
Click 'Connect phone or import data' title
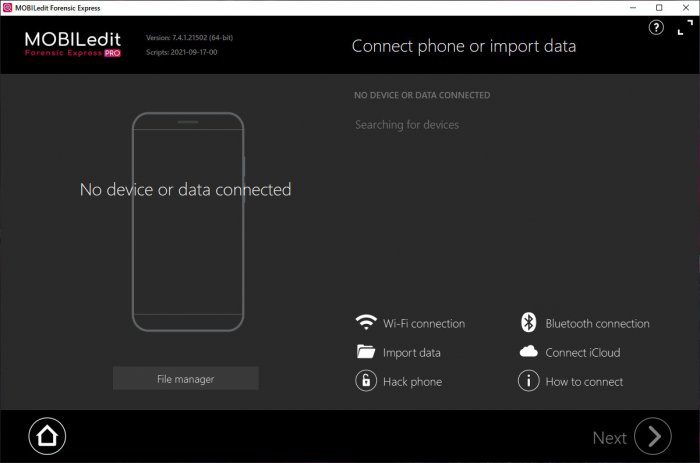click(x=464, y=46)
